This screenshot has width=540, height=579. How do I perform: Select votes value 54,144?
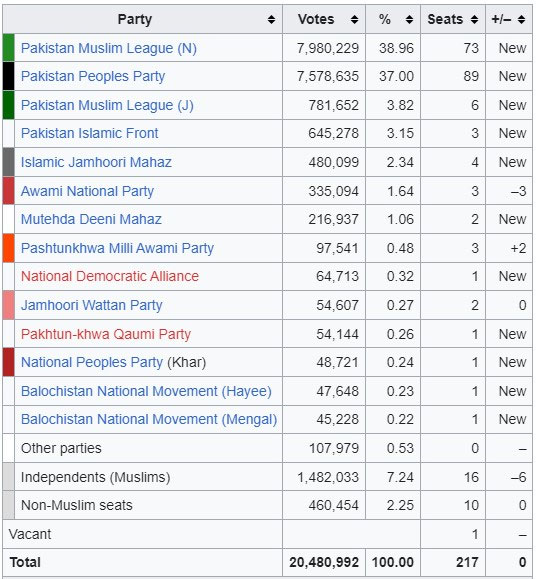[337, 334]
